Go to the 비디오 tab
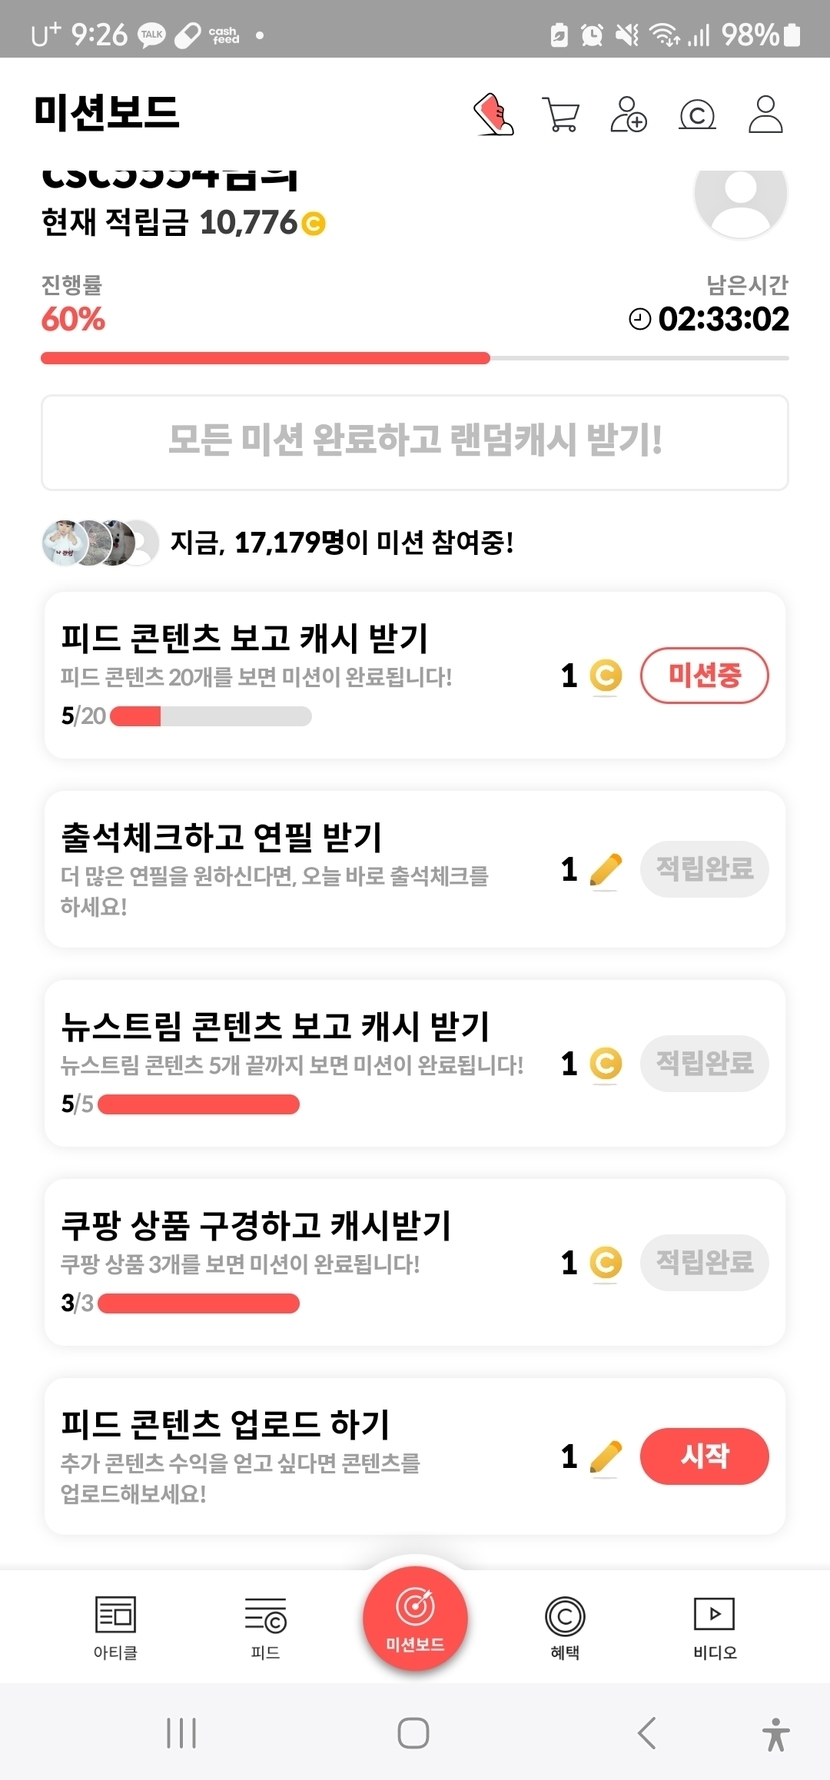This screenshot has width=830, height=1780. [x=714, y=1627]
